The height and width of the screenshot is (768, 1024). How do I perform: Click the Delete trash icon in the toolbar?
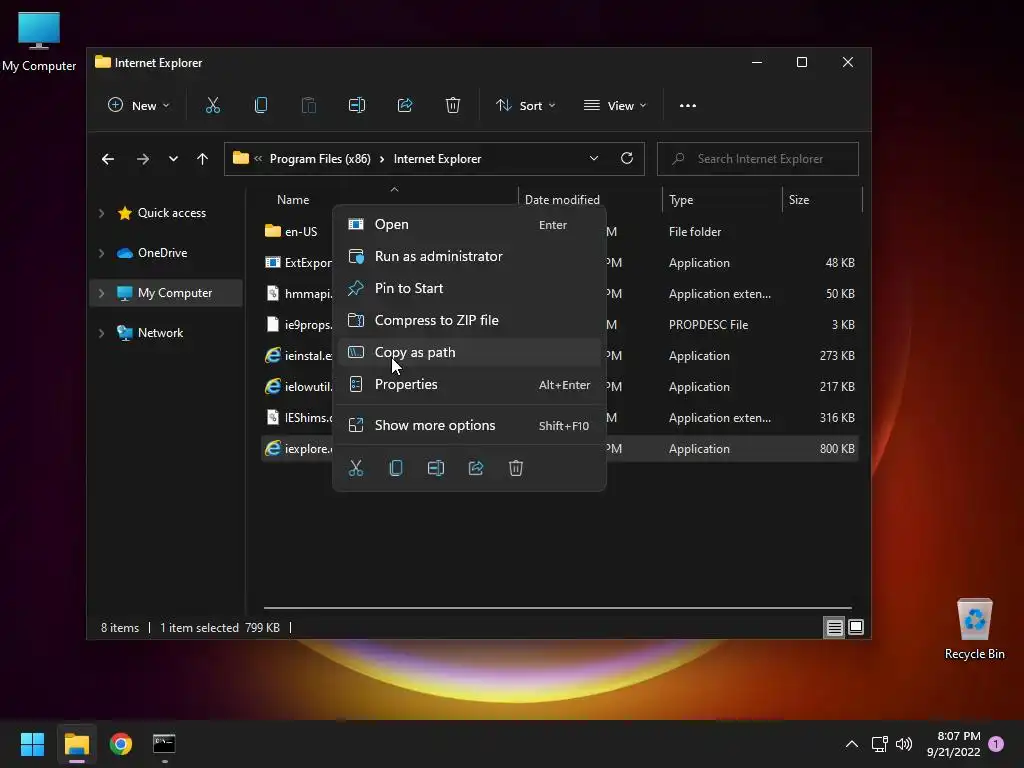(453, 105)
